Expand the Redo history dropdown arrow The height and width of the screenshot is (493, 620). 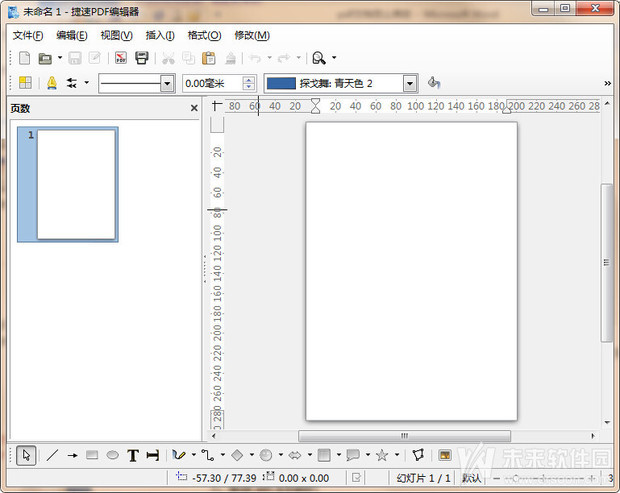[x=299, y=58]
